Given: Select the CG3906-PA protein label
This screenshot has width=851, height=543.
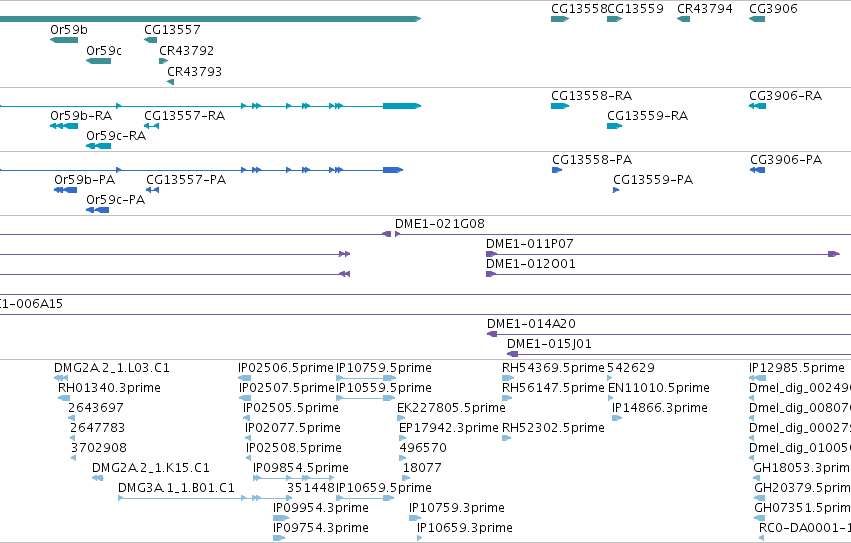Looking at the screenshot, I should (786, 160).
